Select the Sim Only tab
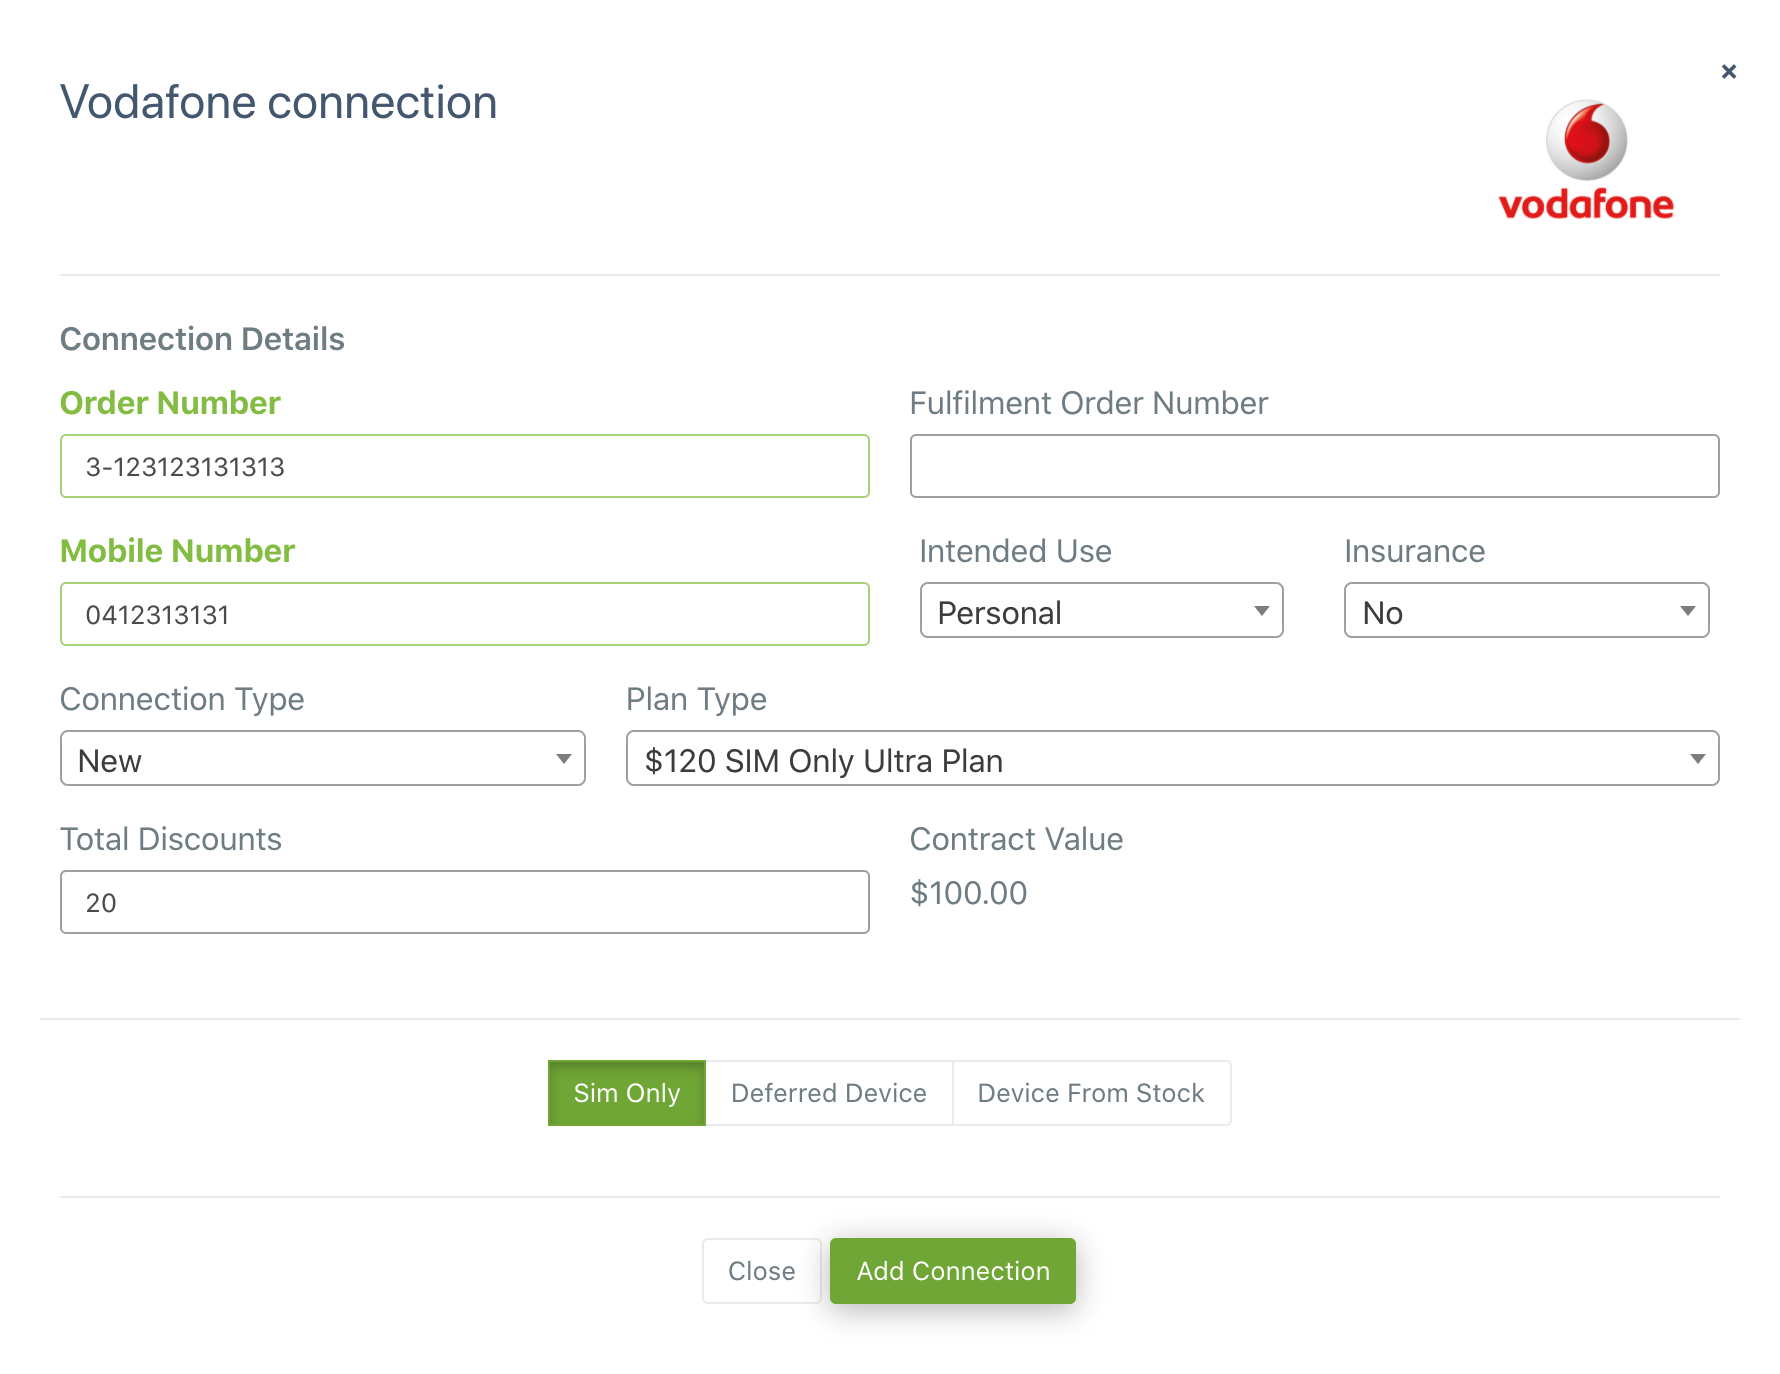This screenshot has height=1374, width=1780. click(627, 1093)
